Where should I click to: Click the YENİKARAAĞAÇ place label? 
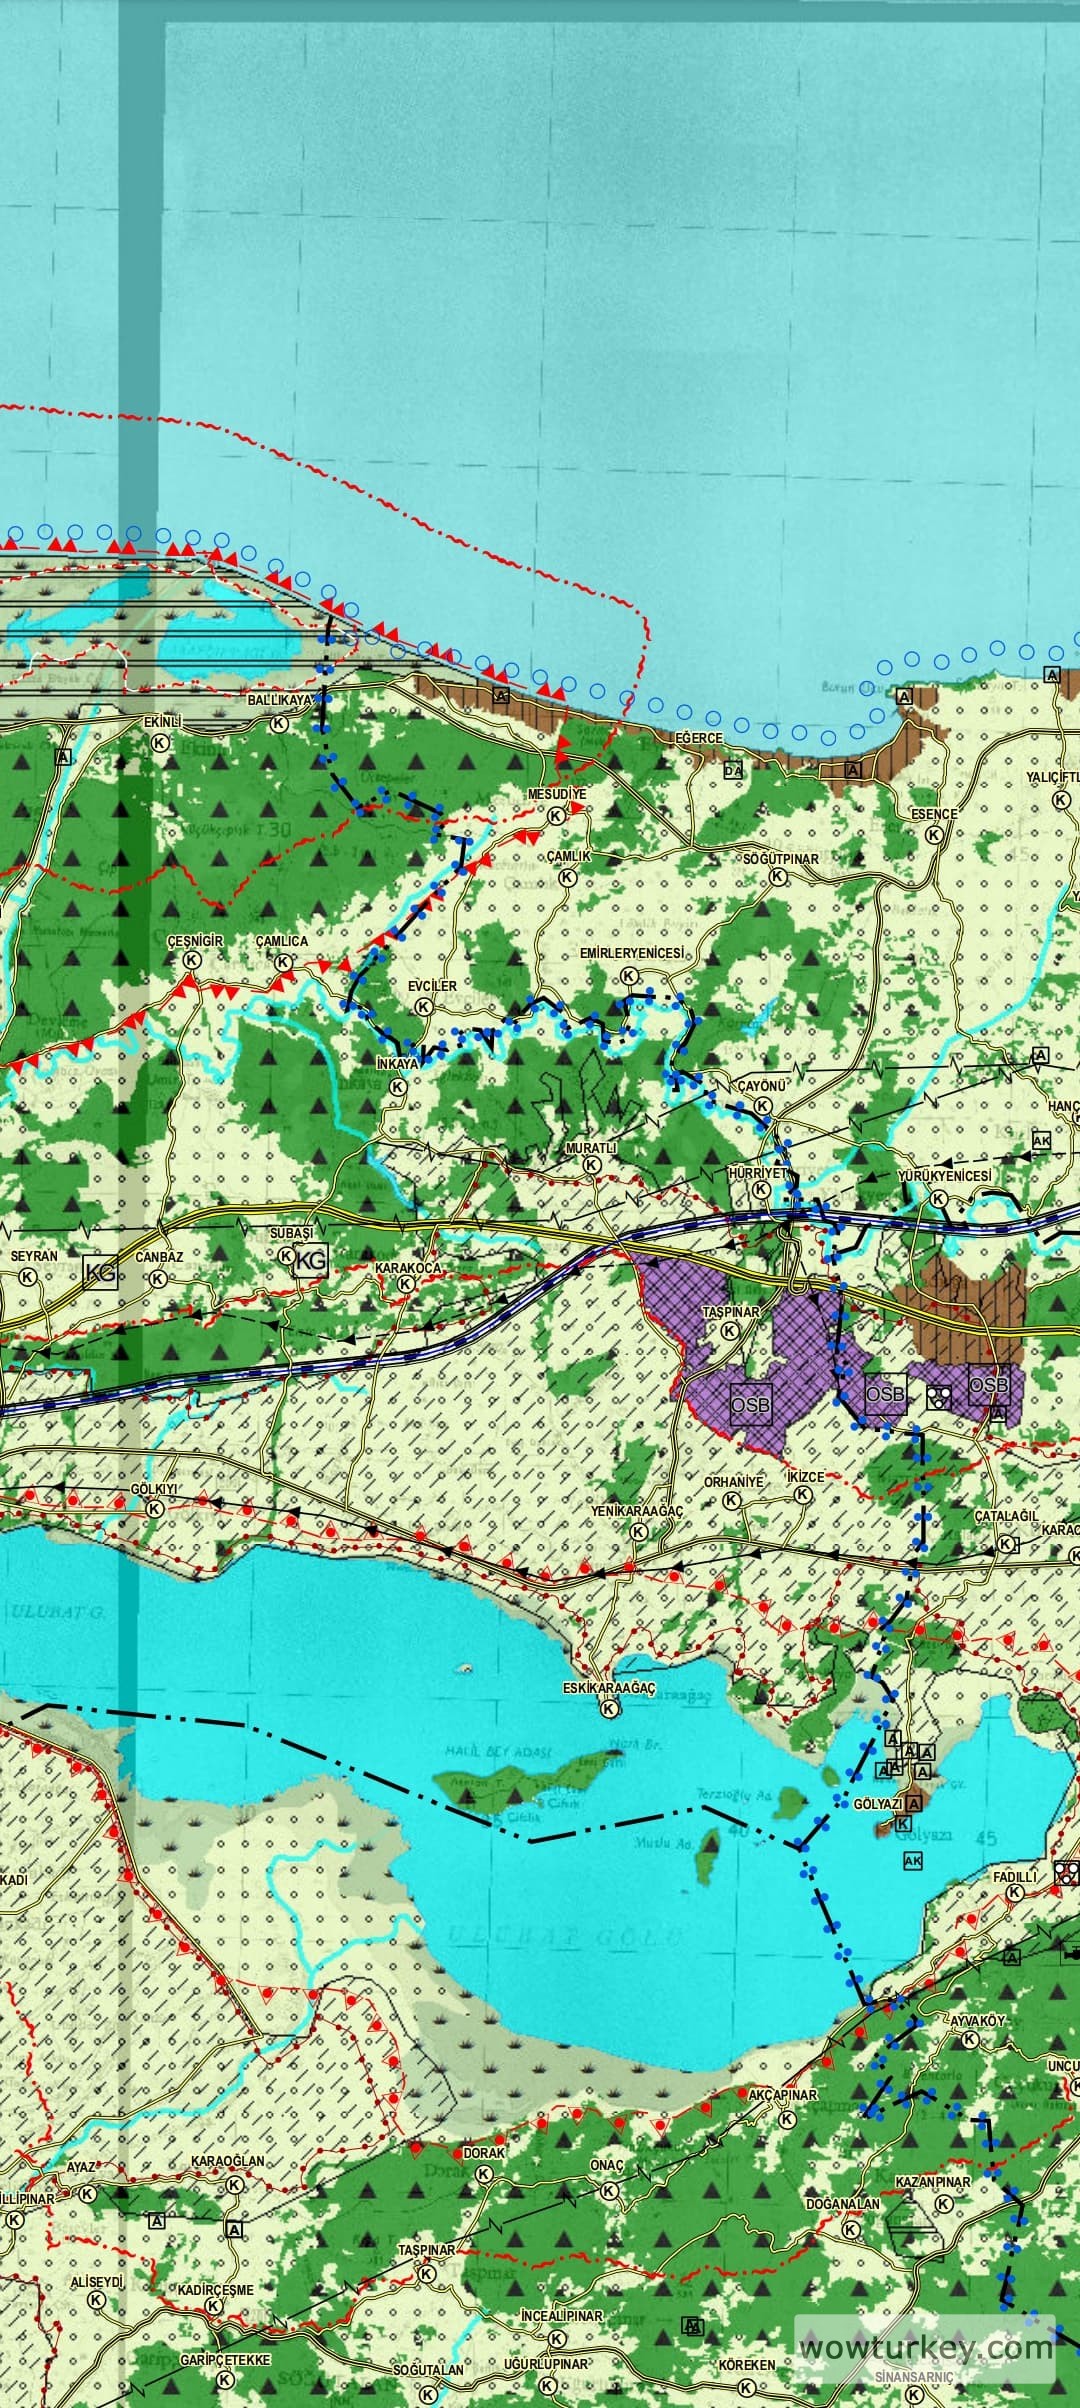637,1511
